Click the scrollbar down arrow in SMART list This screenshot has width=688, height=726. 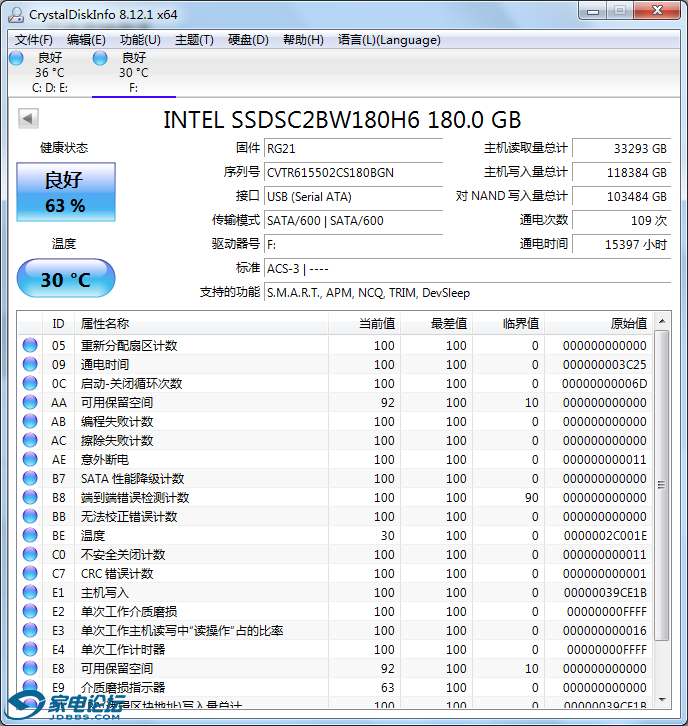pyautogui.click(x=662, y=700)
